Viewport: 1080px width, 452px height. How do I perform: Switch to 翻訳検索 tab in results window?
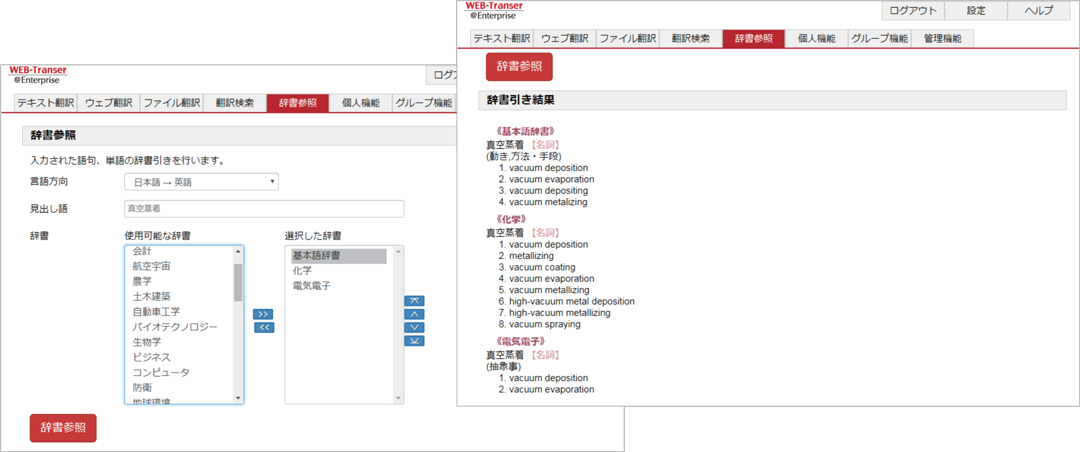[692, 39]
